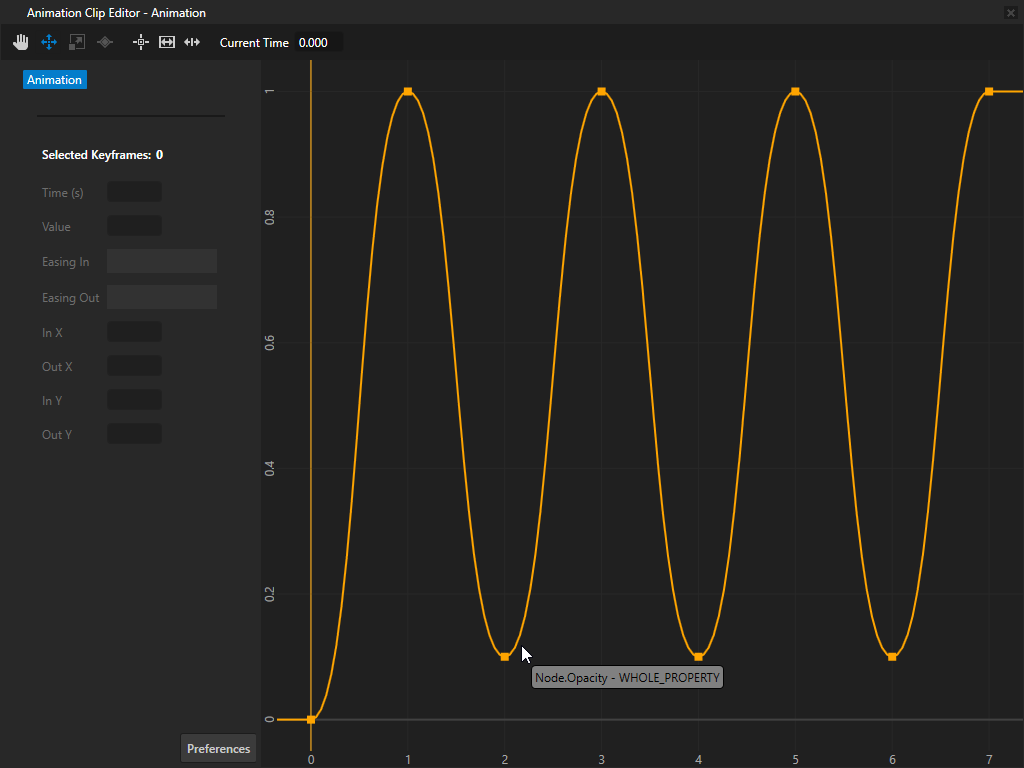Viewport: 1024px width, 768px height.
Task: Select the Scale keyframes tool
Action: 76,42
